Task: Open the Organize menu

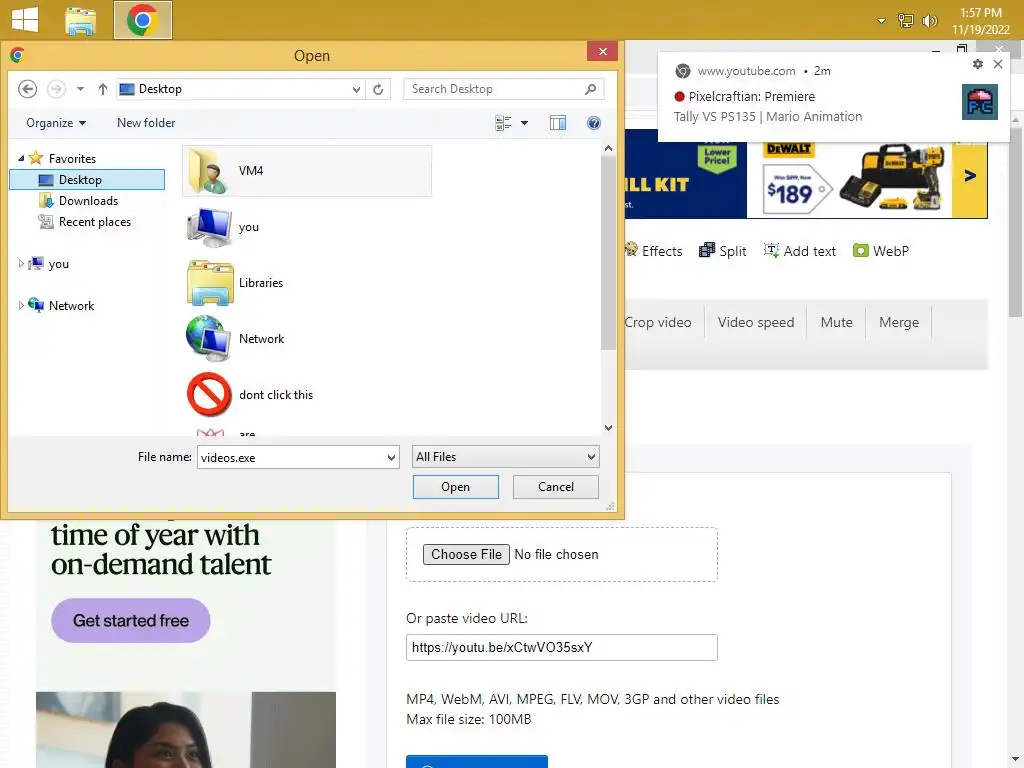Action: click(x=56, y=123)
